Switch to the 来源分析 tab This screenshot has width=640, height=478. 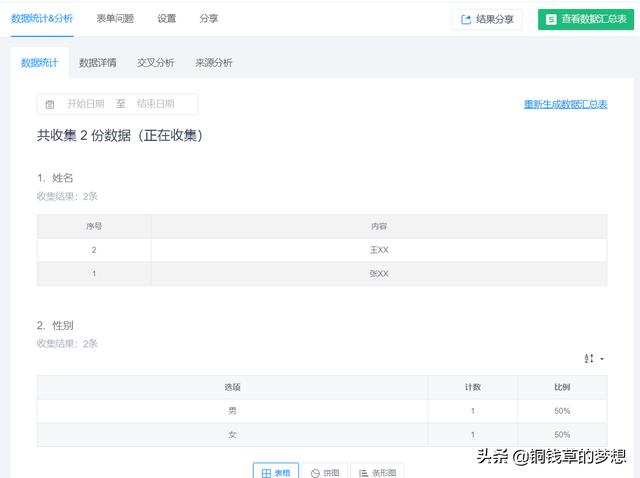(214, 62)
